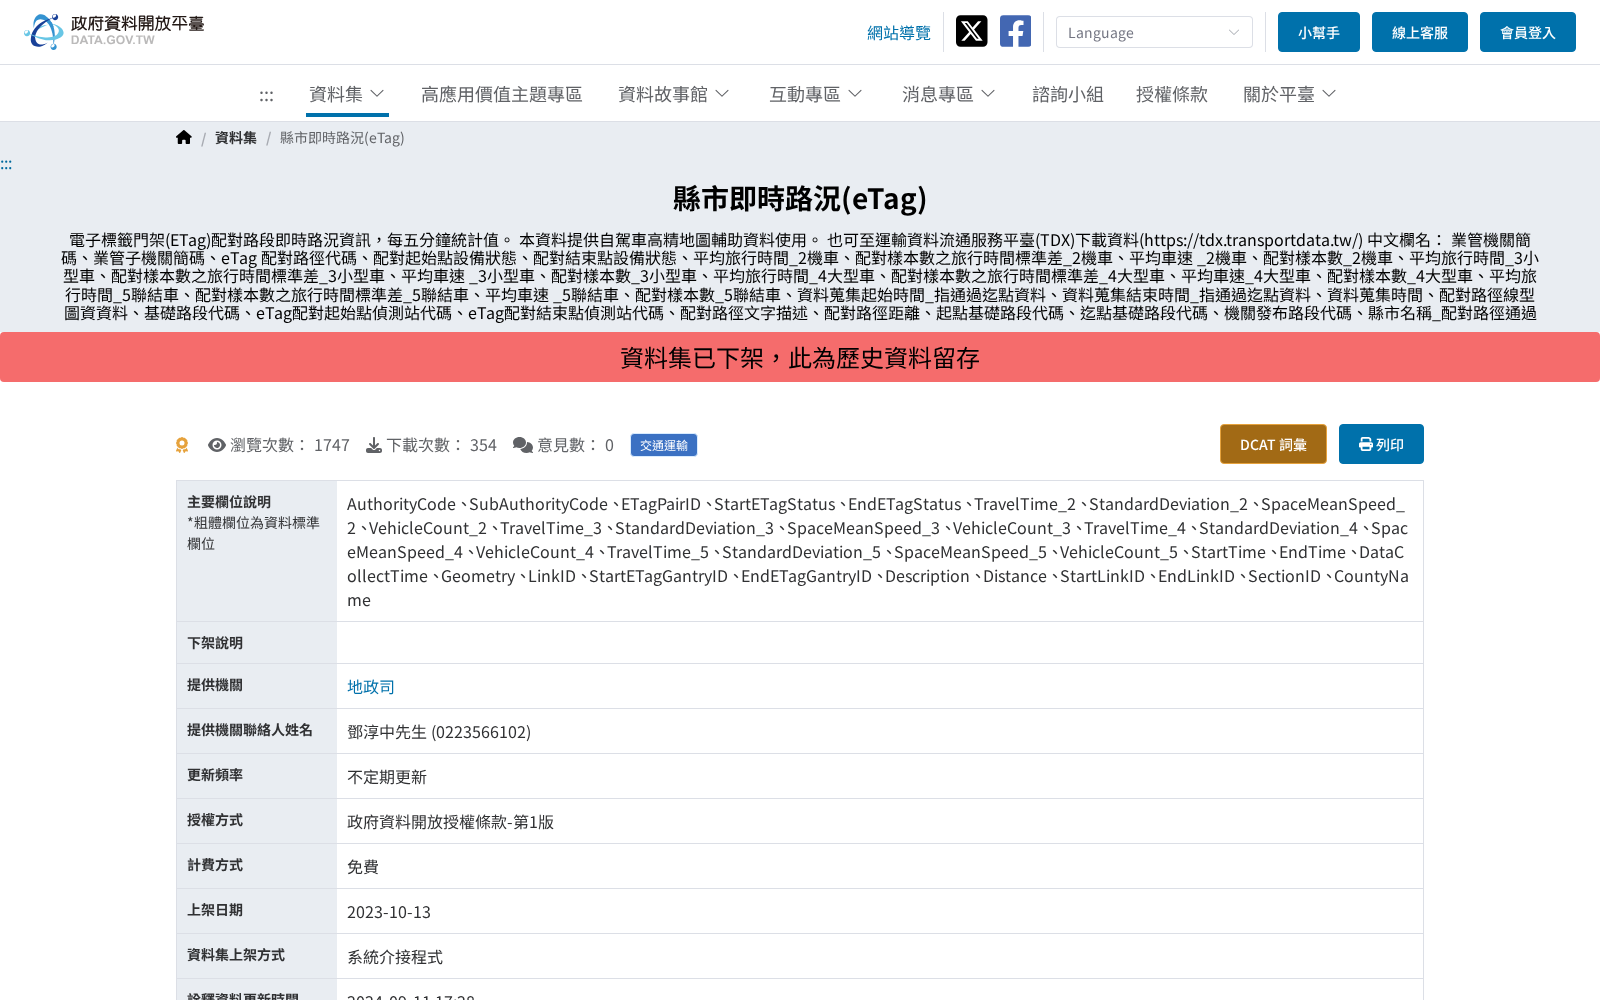Select contact name 鄧淳中先生 (0223566102)
1600x1000 pixels.
(439, 732)
